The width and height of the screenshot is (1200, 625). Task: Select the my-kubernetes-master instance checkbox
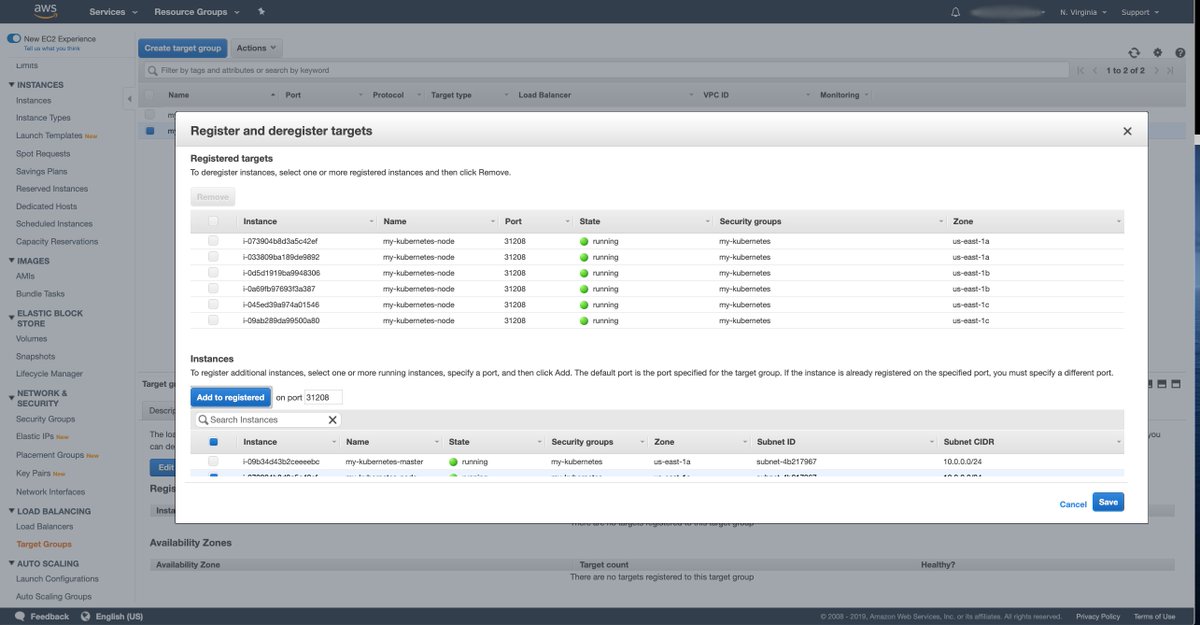coord(213,461)
